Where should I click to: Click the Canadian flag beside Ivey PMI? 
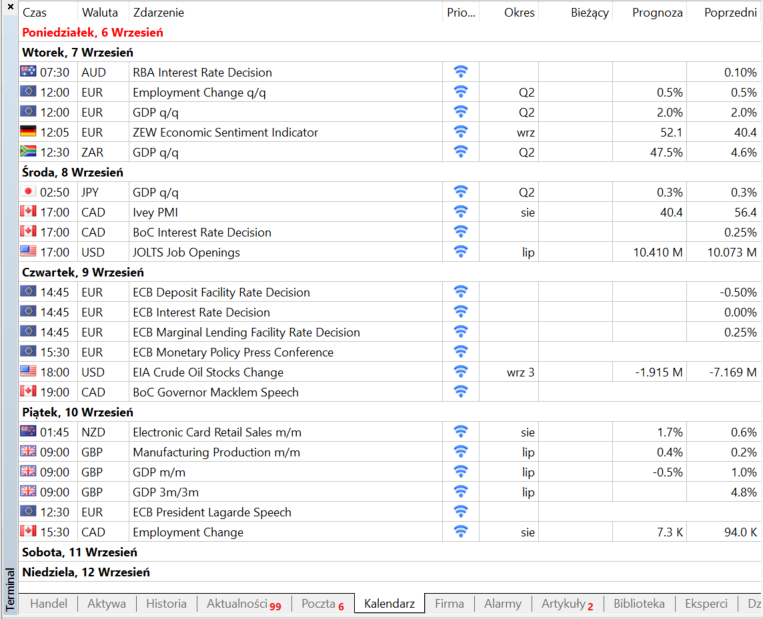coord(28,211)
